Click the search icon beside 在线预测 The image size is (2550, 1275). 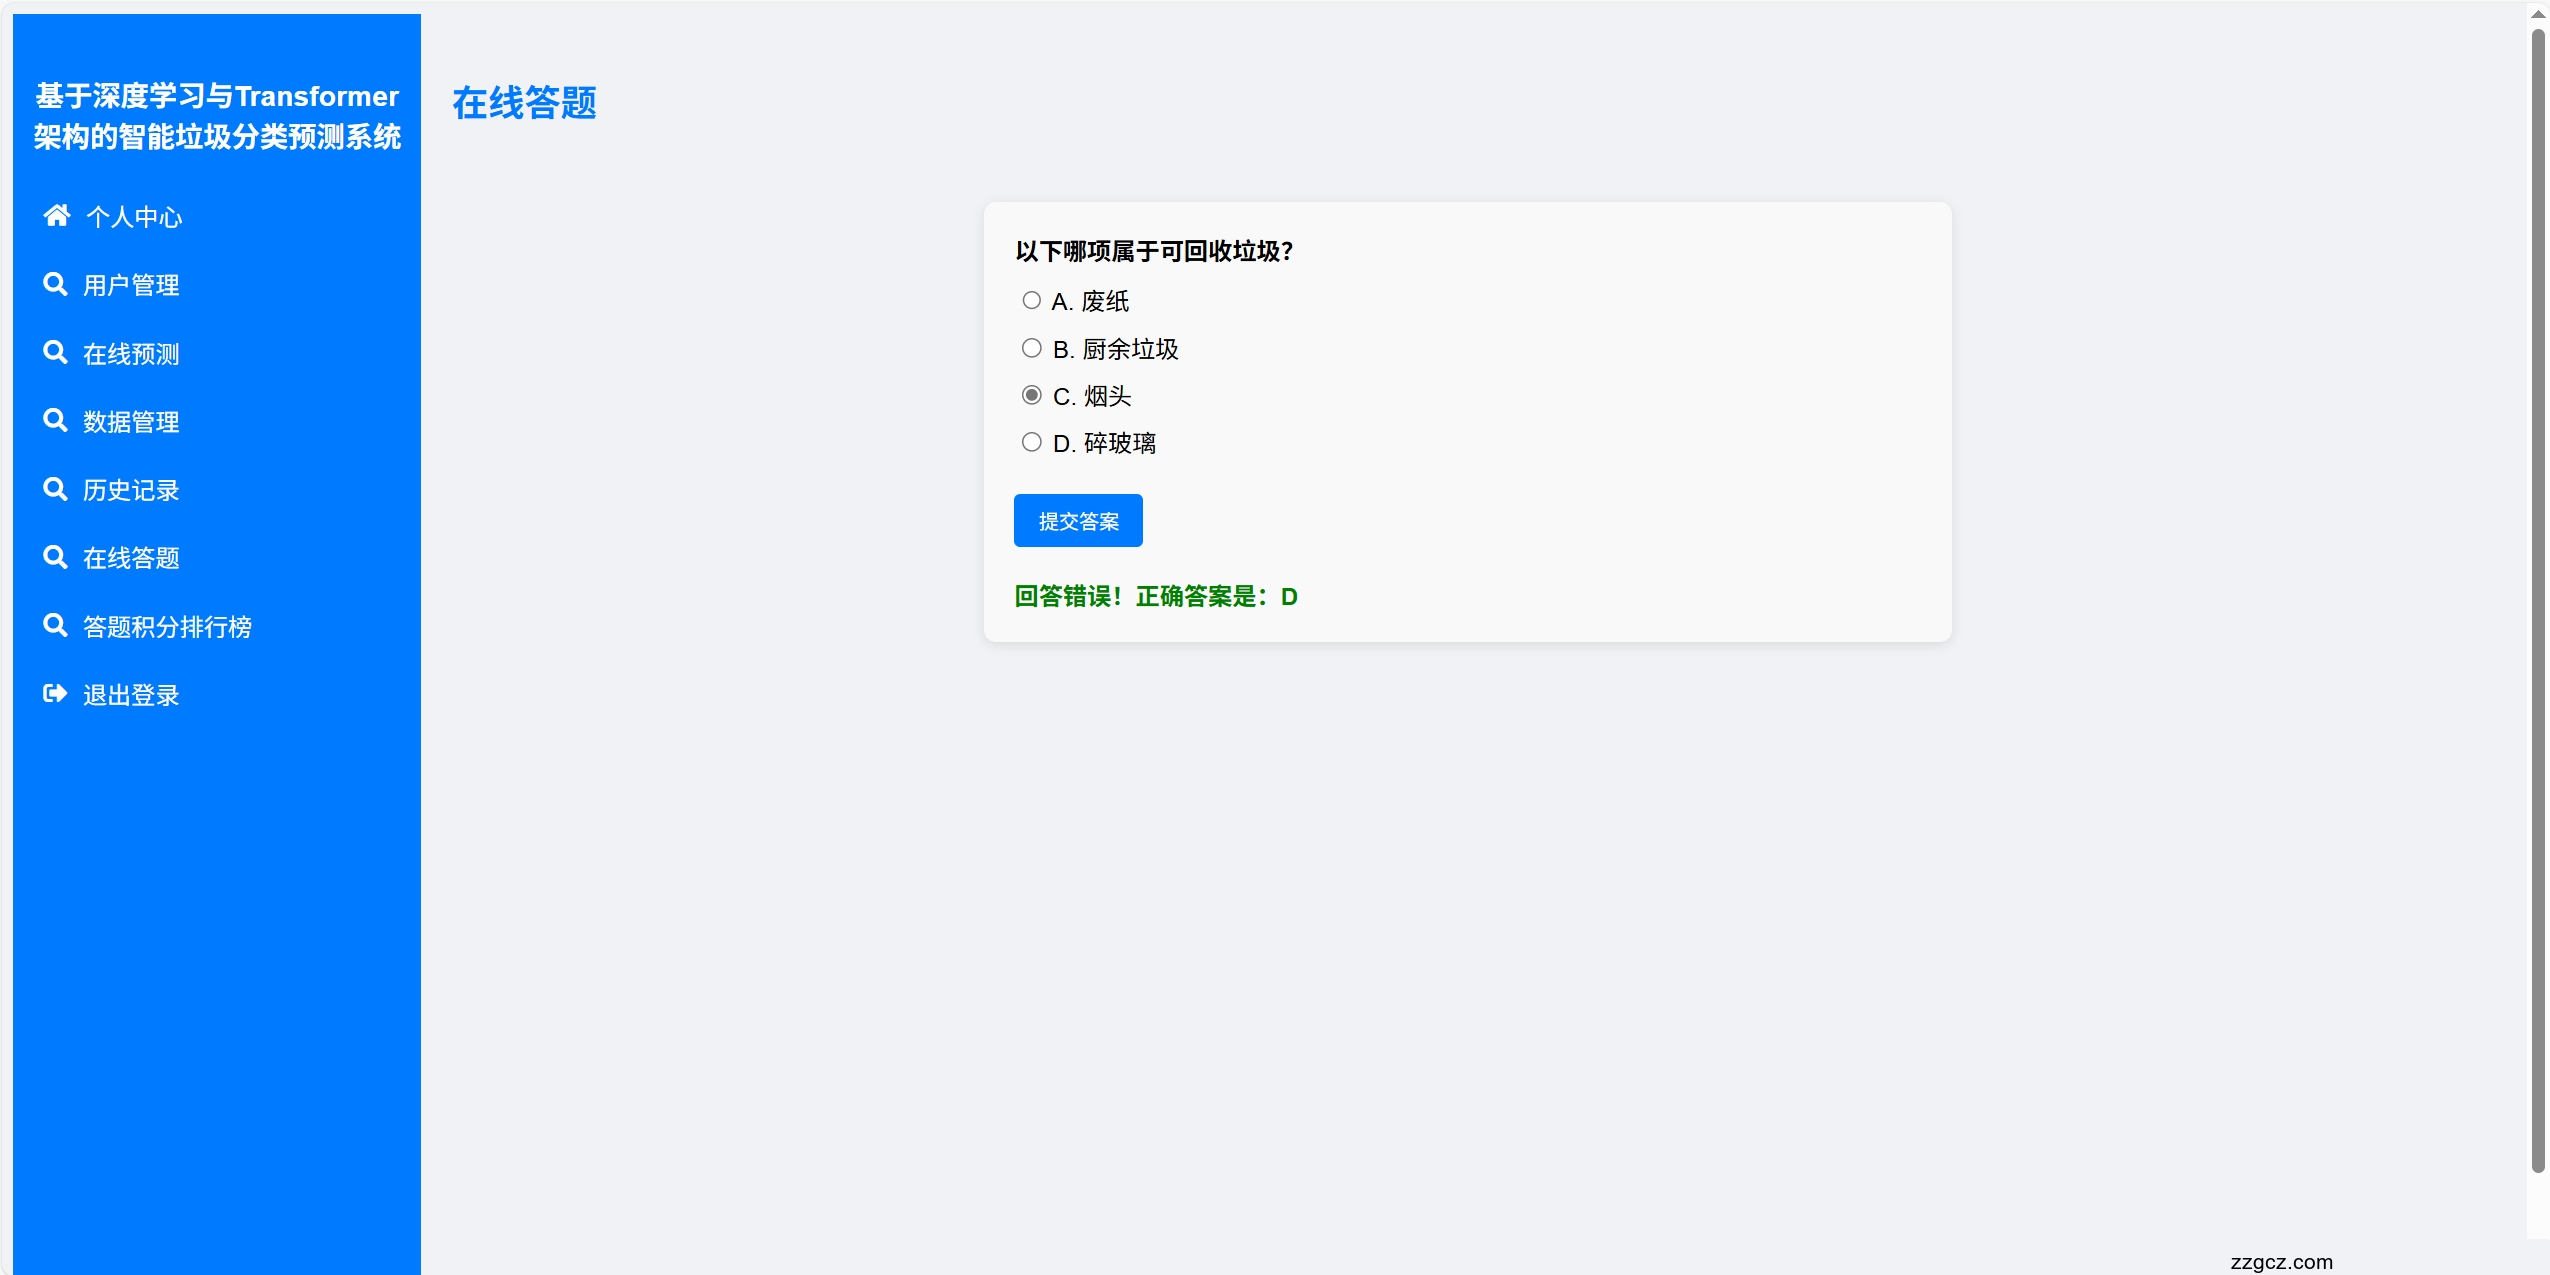click(54, 352)
